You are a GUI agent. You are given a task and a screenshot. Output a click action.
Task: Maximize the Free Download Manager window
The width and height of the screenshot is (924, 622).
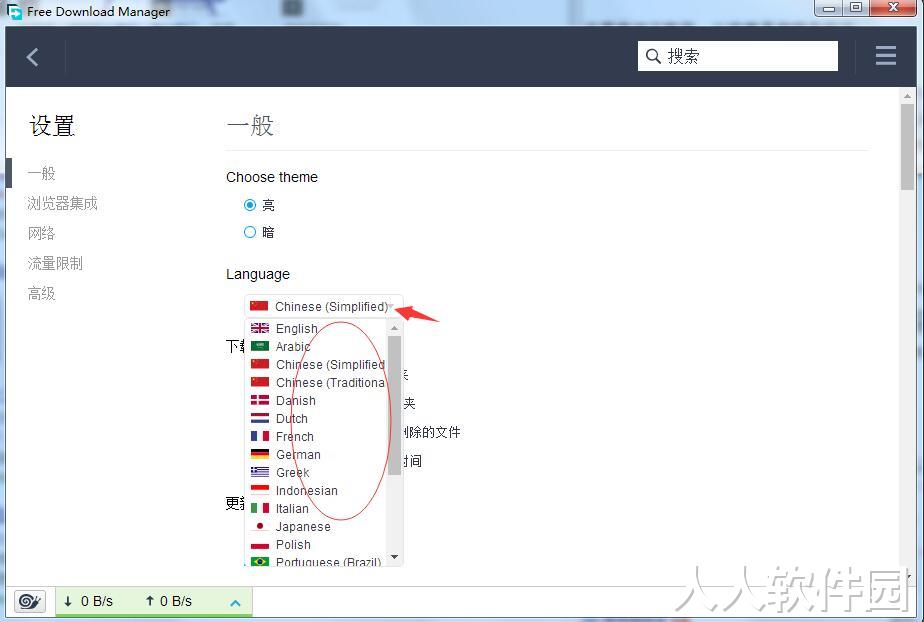857,8
